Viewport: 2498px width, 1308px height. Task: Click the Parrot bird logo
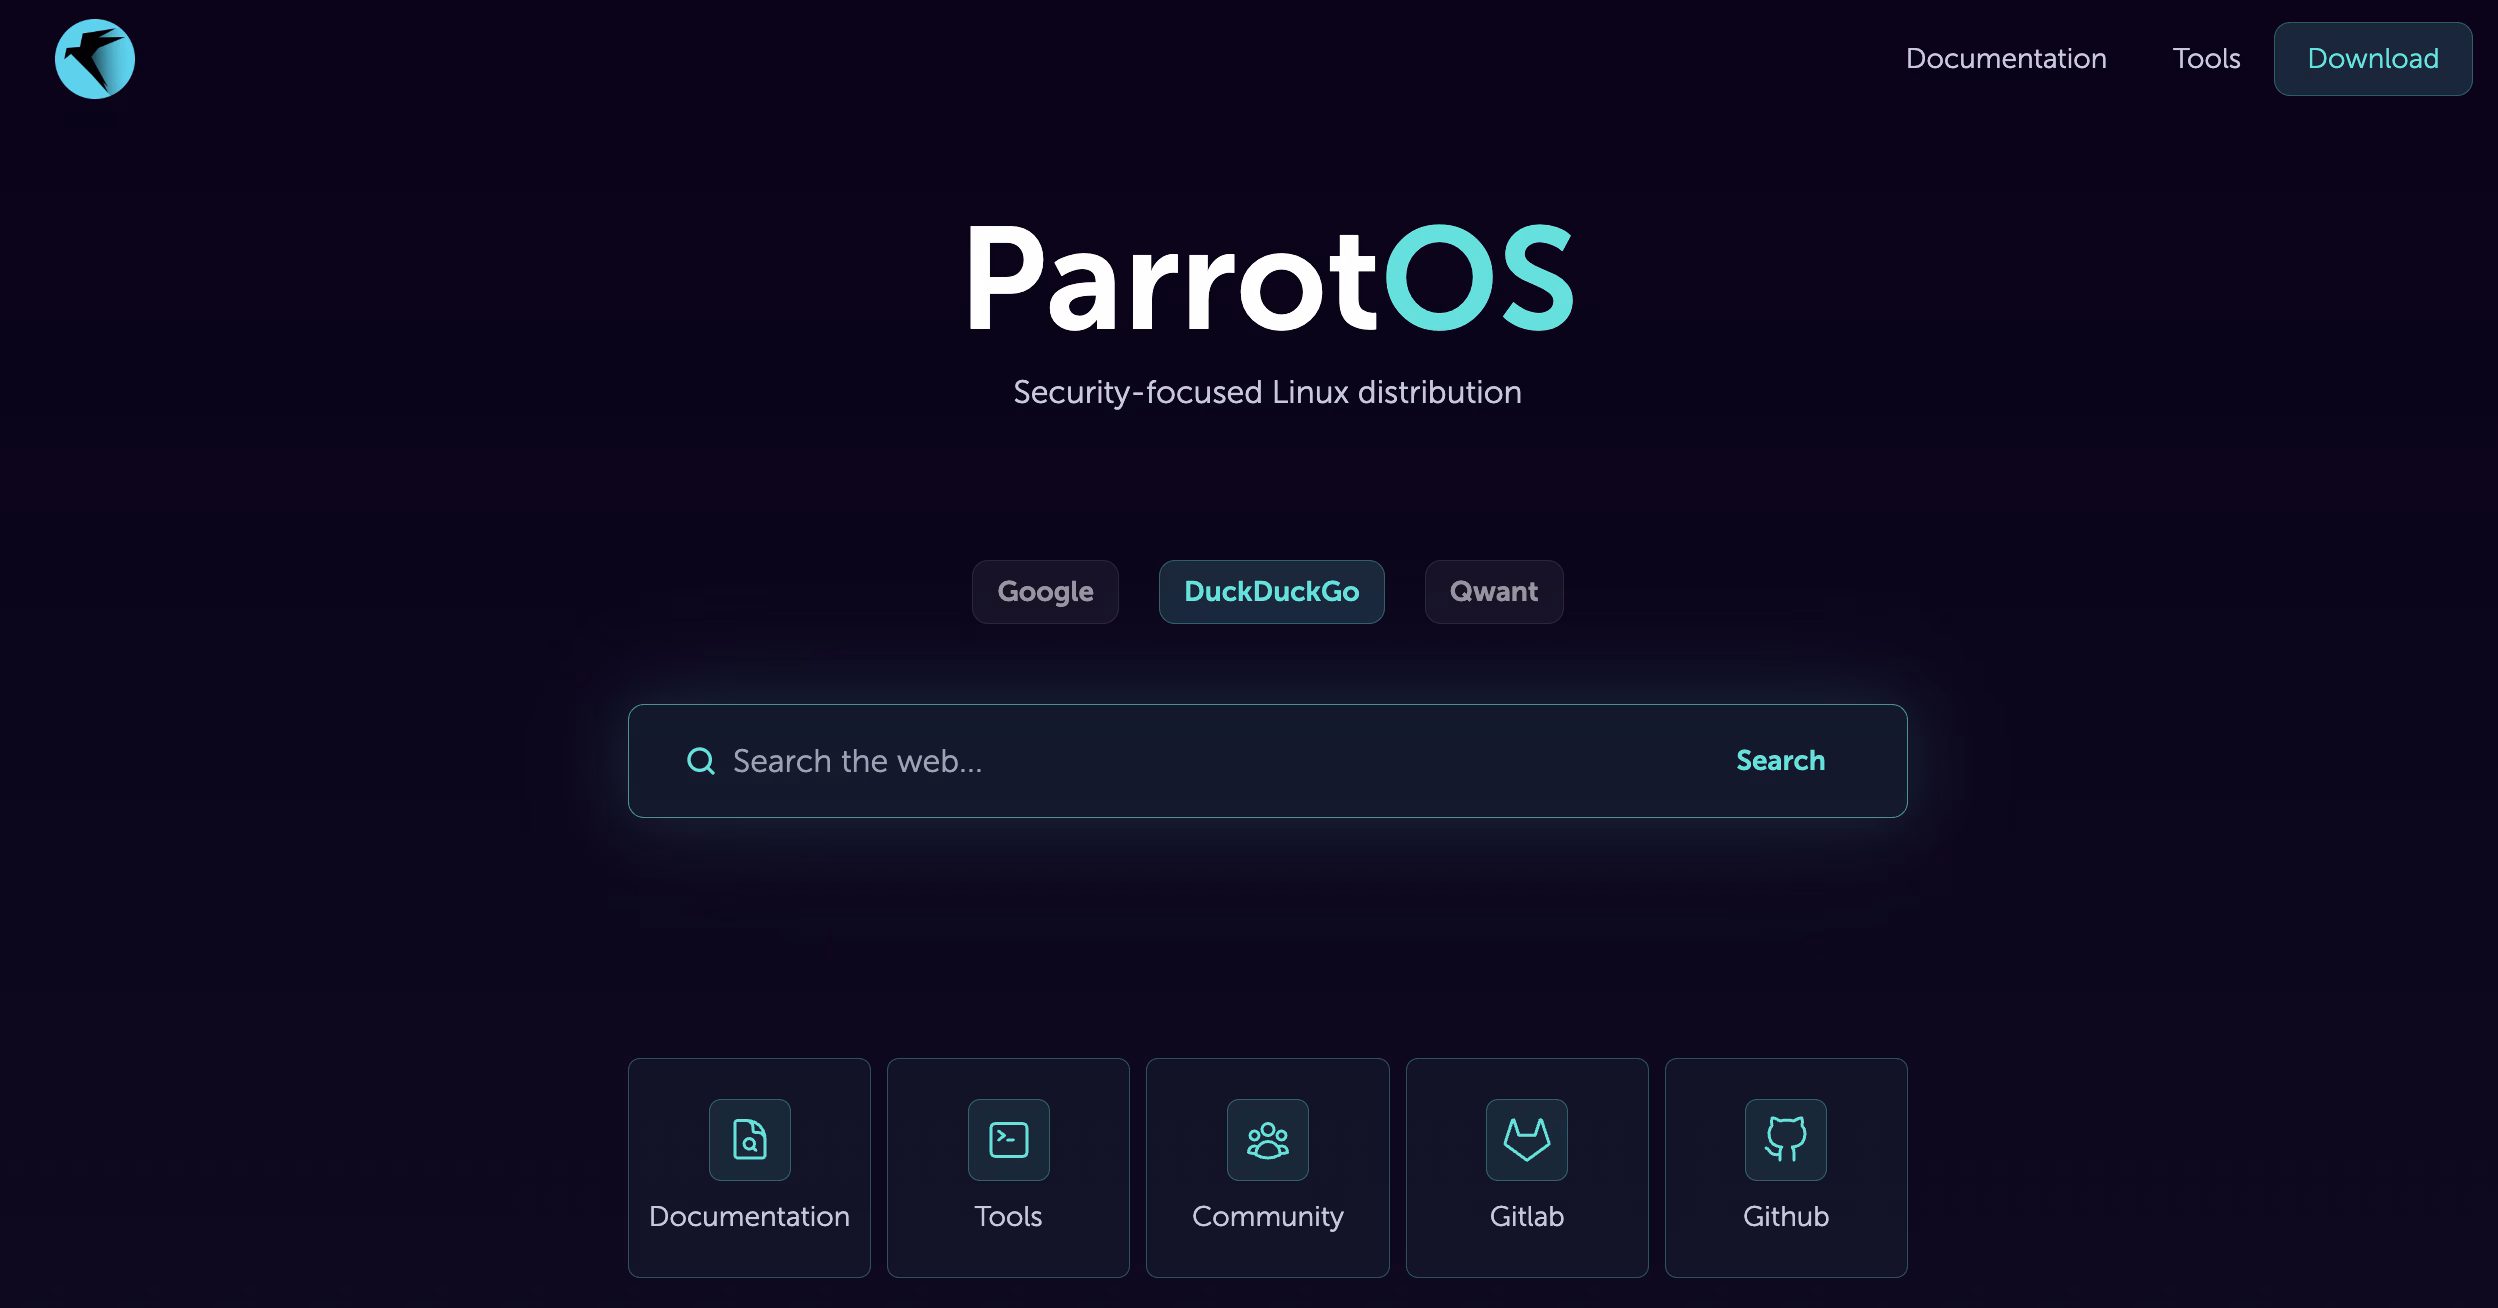(95, 59)
